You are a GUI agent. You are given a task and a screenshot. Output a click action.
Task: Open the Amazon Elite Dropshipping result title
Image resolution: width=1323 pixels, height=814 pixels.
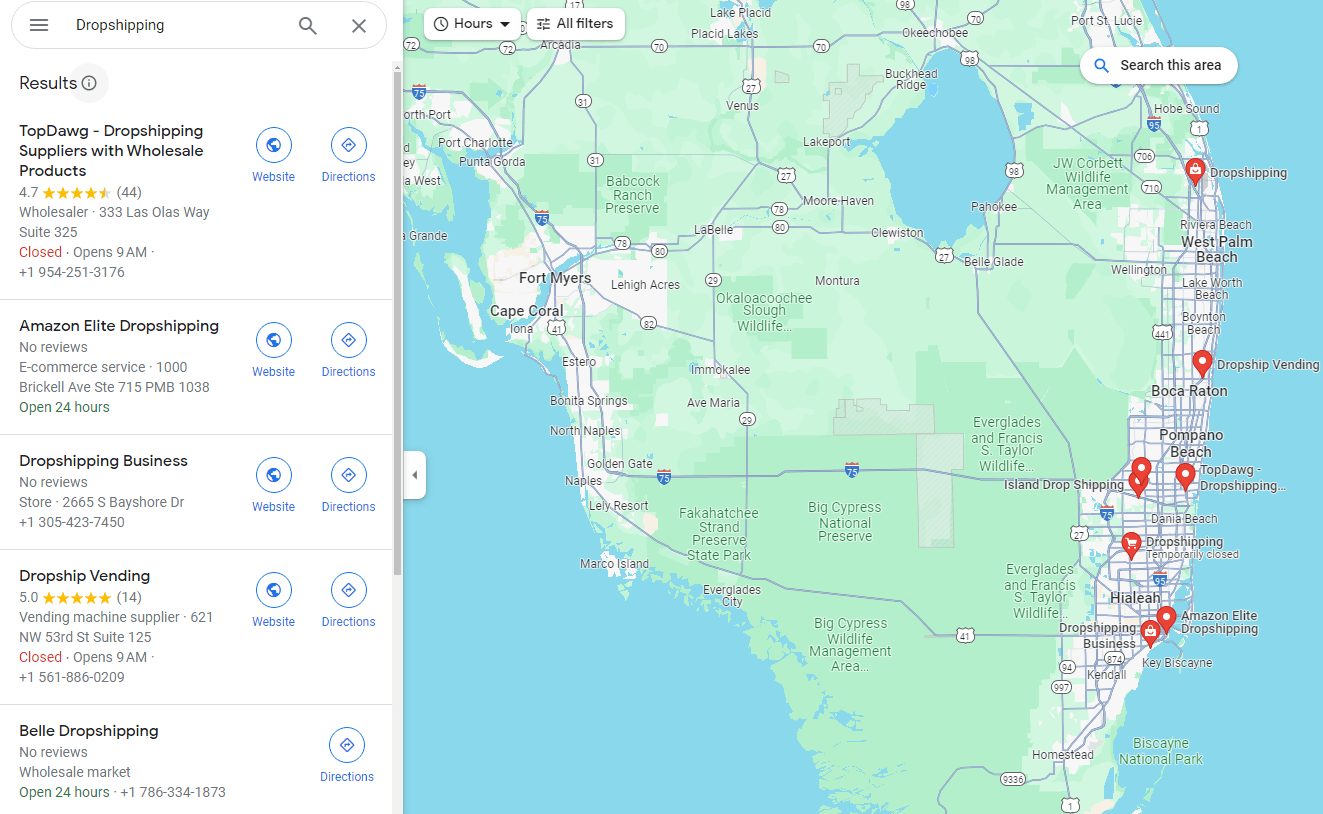point(119,326)
